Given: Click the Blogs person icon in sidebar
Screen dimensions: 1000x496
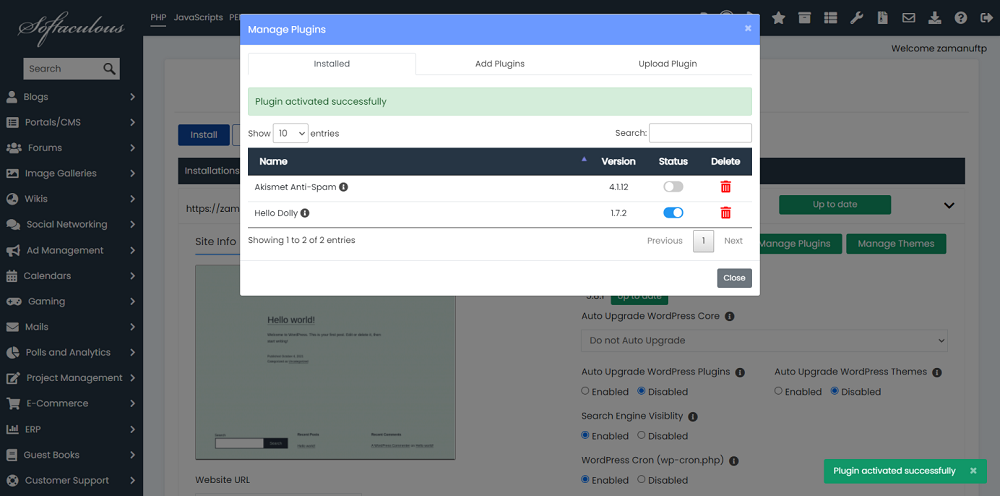Looking at the screenshot, I should point(11,97).
